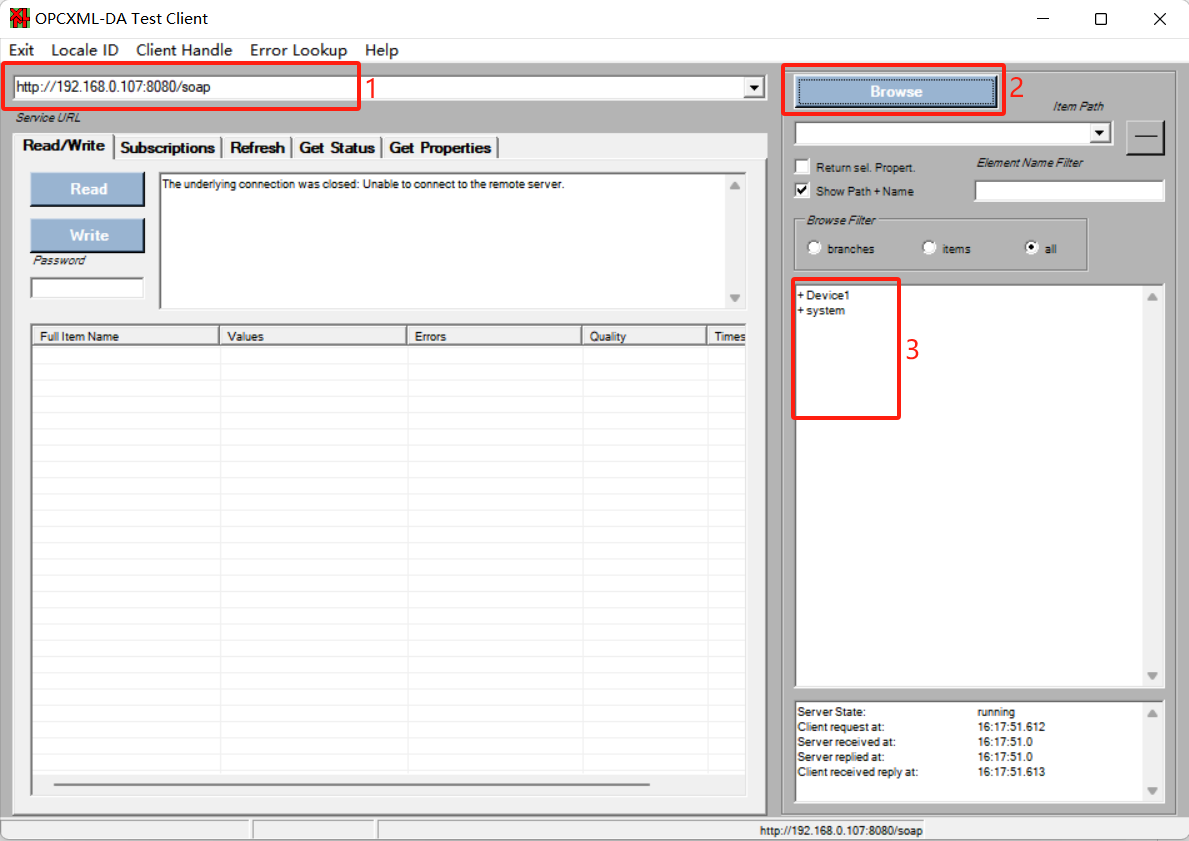Open the Help menu
Image resolution: width=1189 pixels, height=841 pixels.
381,50
